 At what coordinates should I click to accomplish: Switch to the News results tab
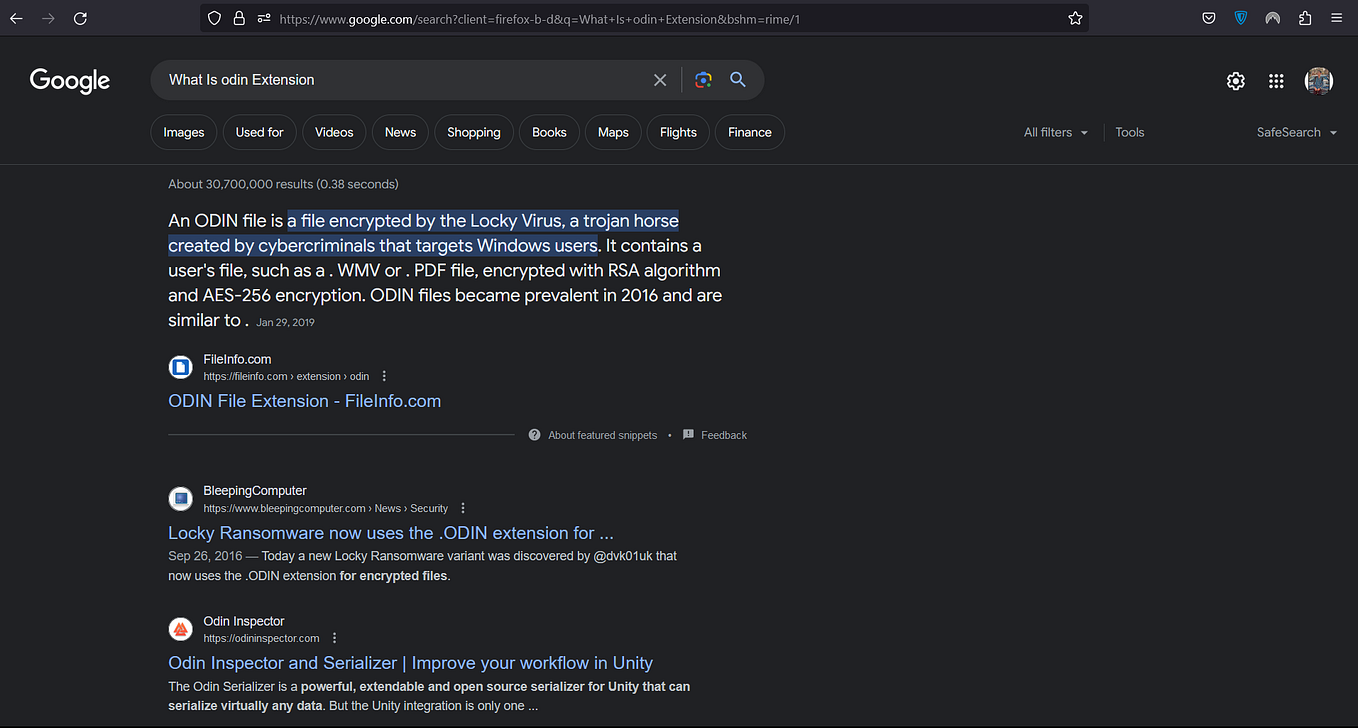pos(400,132)
